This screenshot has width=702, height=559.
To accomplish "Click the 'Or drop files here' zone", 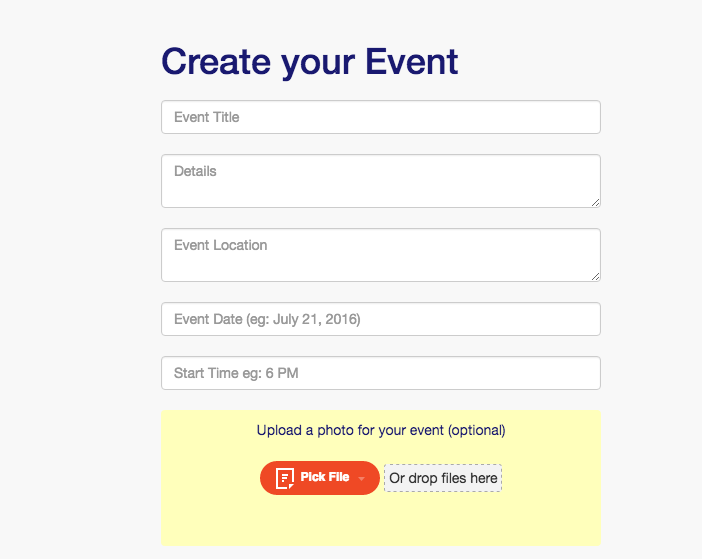I will [443, 478].
